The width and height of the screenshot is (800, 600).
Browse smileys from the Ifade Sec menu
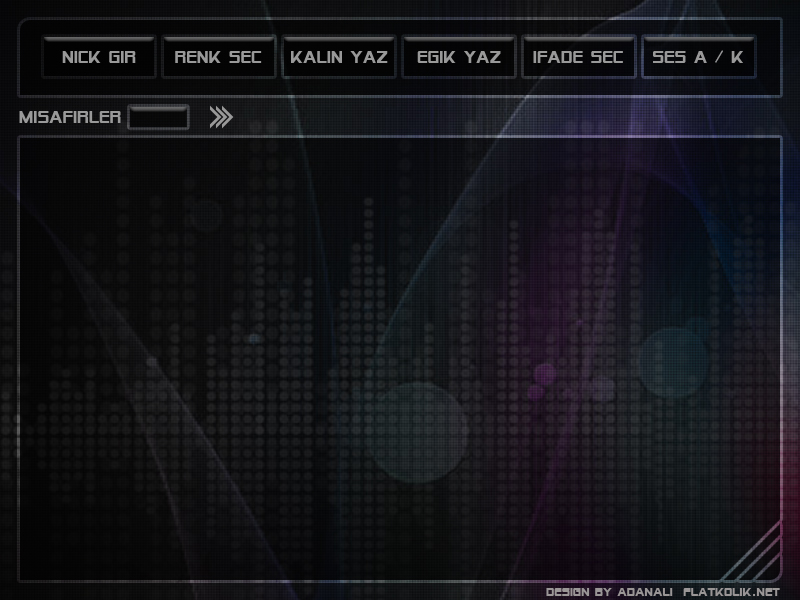click(x=579, y=57)
